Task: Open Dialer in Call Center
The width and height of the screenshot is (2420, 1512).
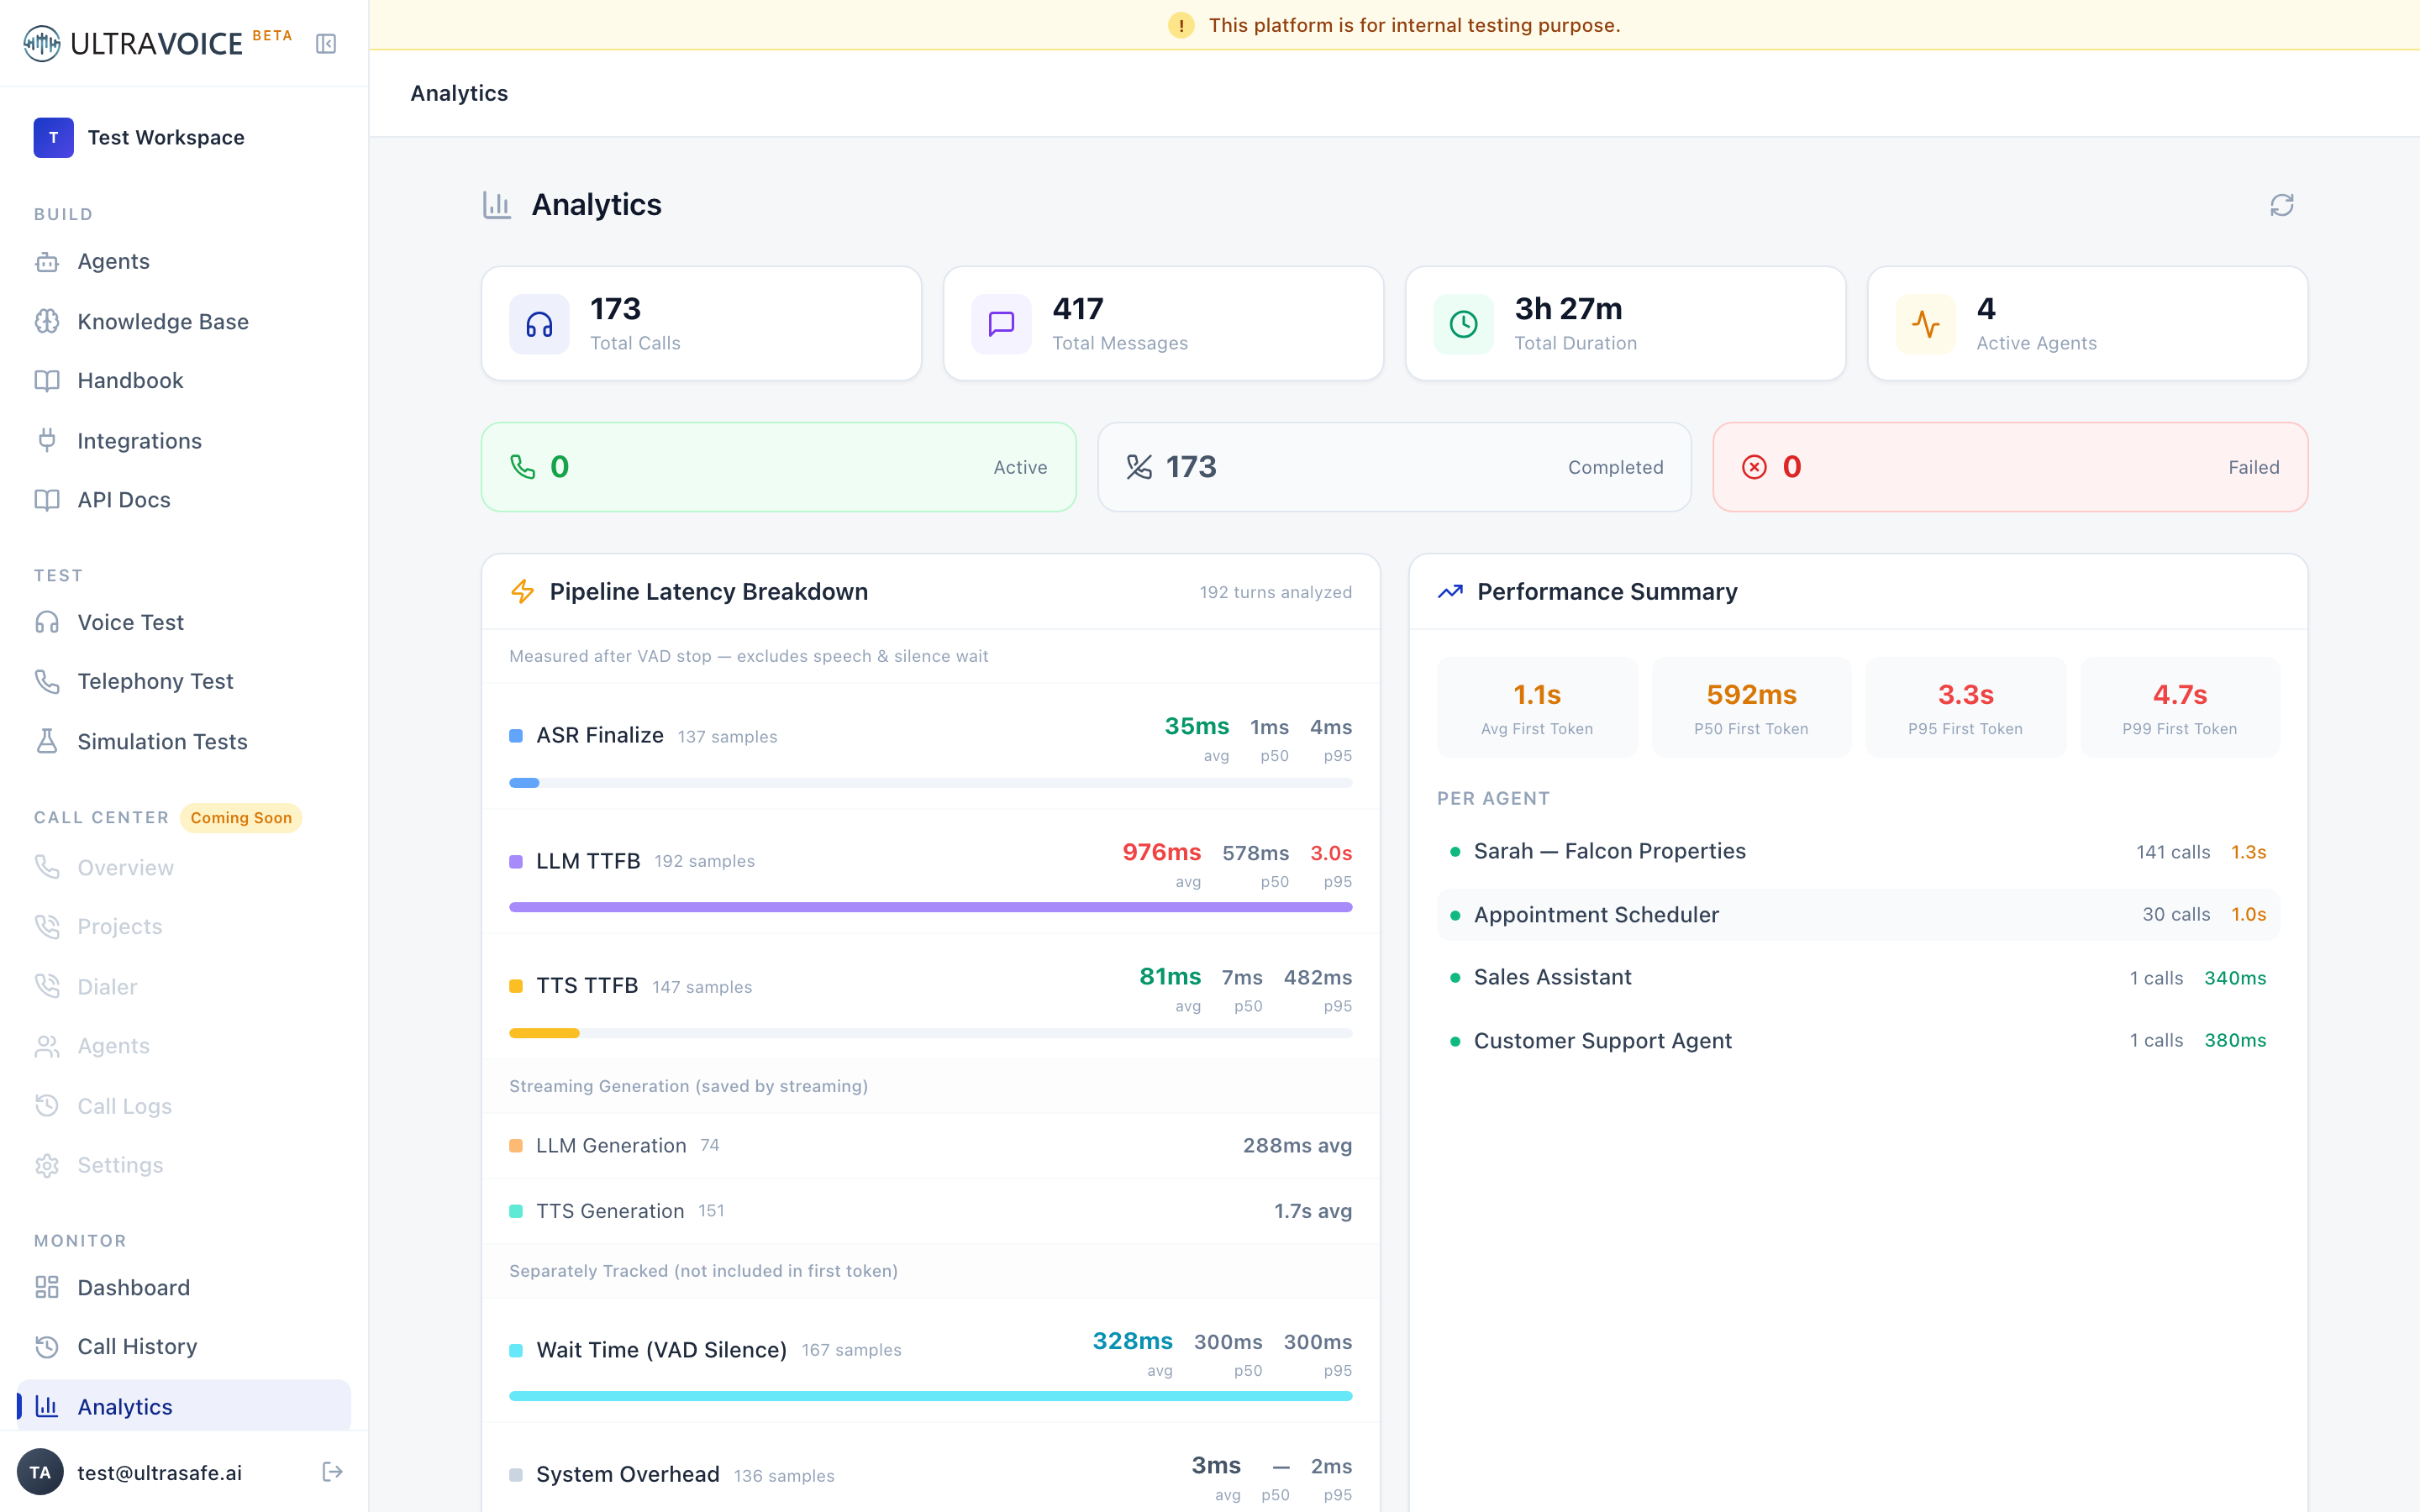Action: click(184, 986)
